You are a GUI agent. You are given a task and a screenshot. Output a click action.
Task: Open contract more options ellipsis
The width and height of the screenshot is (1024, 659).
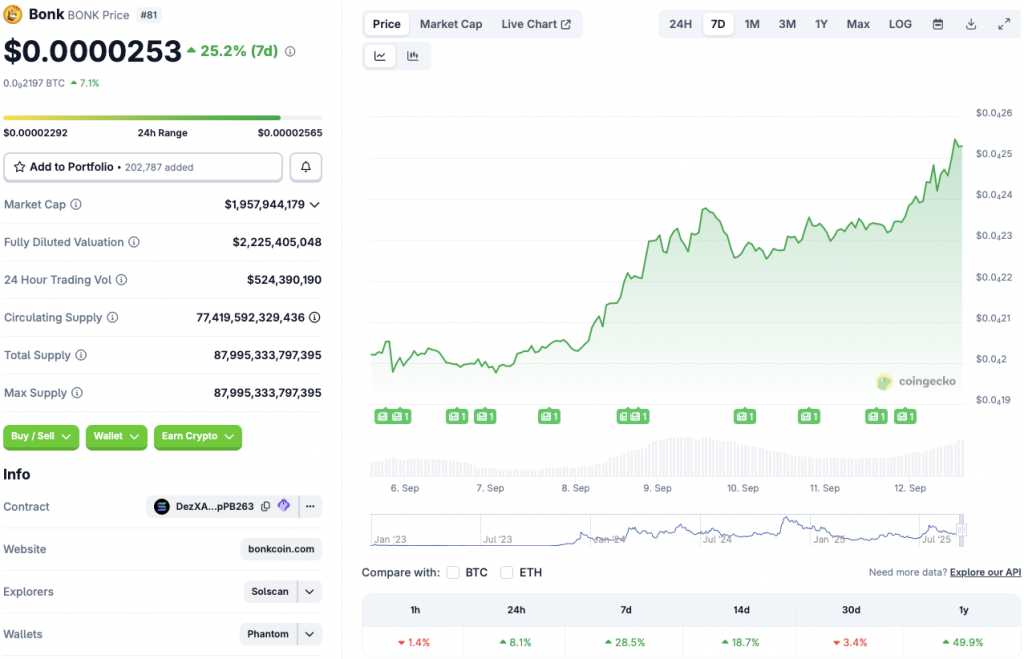(310, 506)
